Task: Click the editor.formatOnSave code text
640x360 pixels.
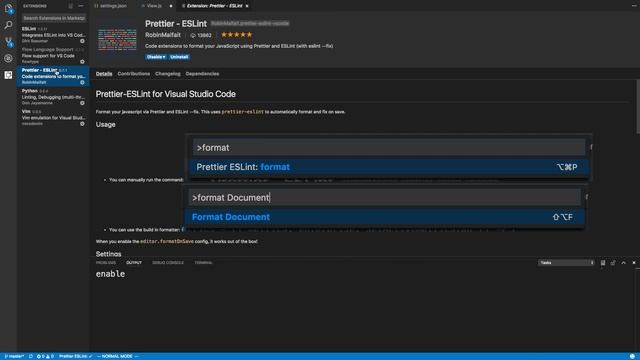Action: (x=167, y=242)
